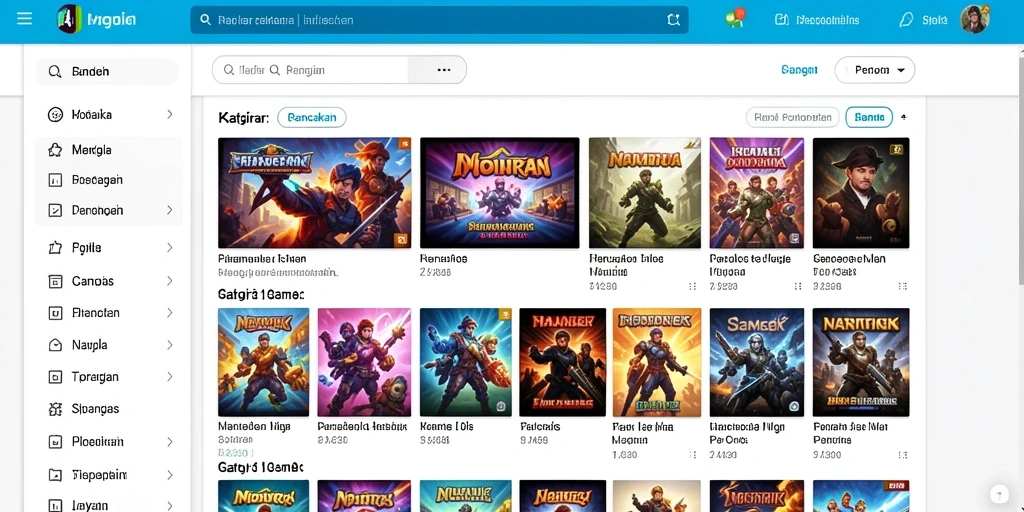Click the magnifier icon in the top search bar
Image resolution: width=1024 pixels, height=512 pixels.
pyautogui.click(x=206, y=20)
